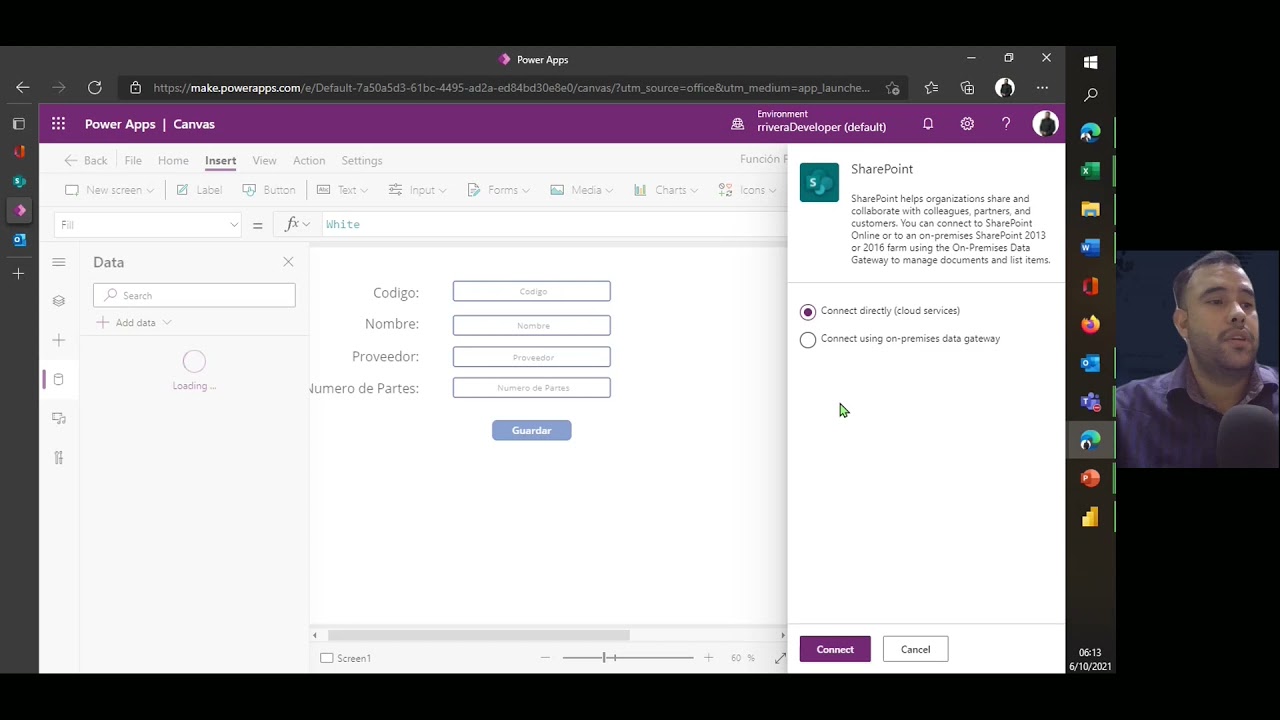Open the Fill property selector dropdown
Image resolution: width=1280 pixels, height=720 pixels.
tap(148, 224)
